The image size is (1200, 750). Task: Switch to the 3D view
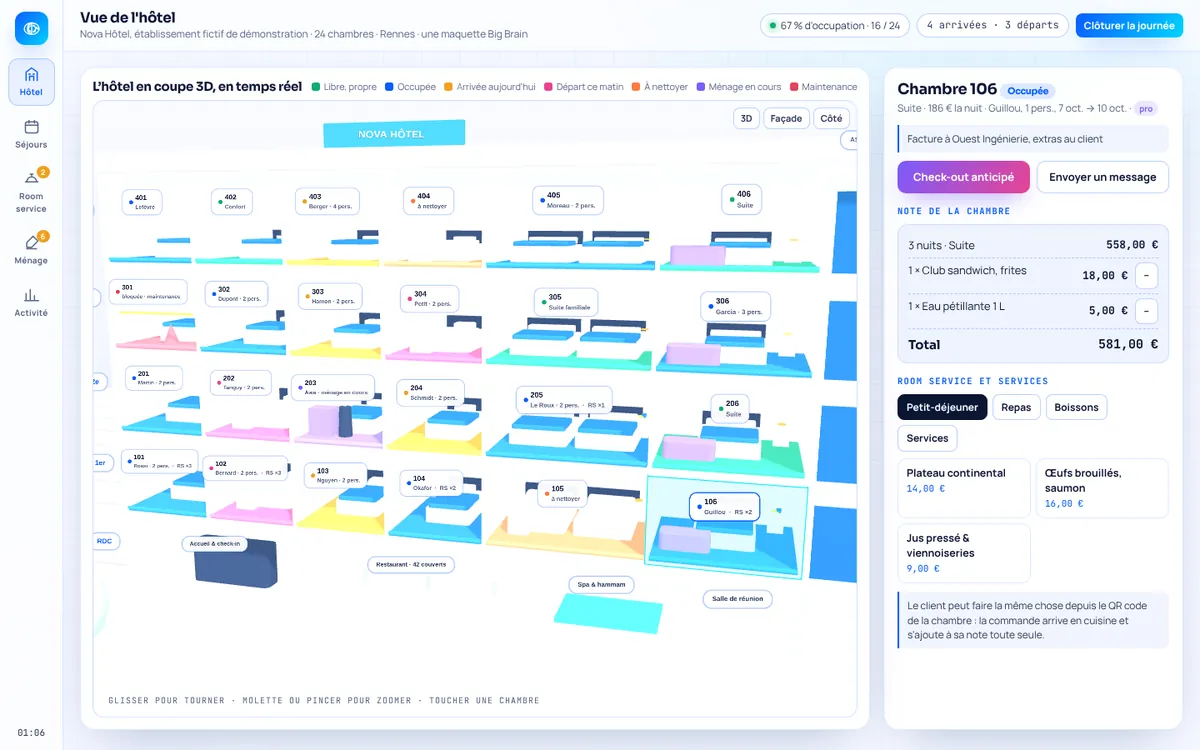pyautogui.click(x=746, y=118)
